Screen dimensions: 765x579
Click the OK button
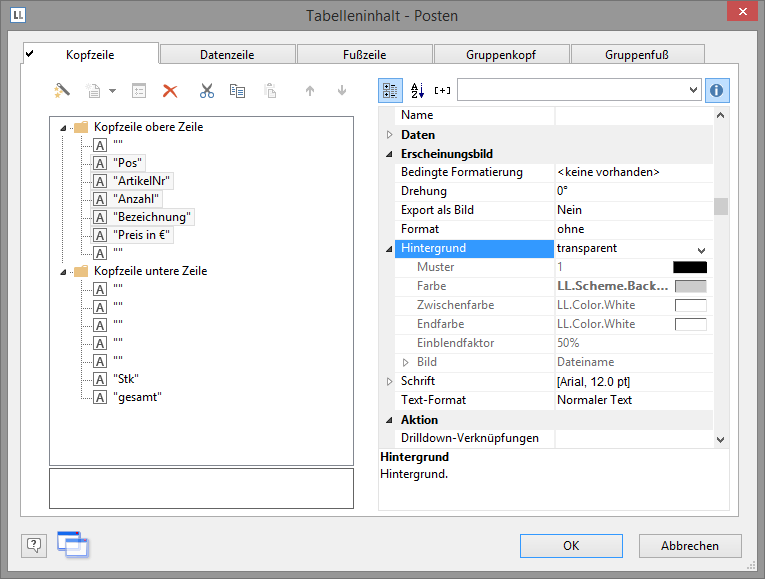point(571,545)
